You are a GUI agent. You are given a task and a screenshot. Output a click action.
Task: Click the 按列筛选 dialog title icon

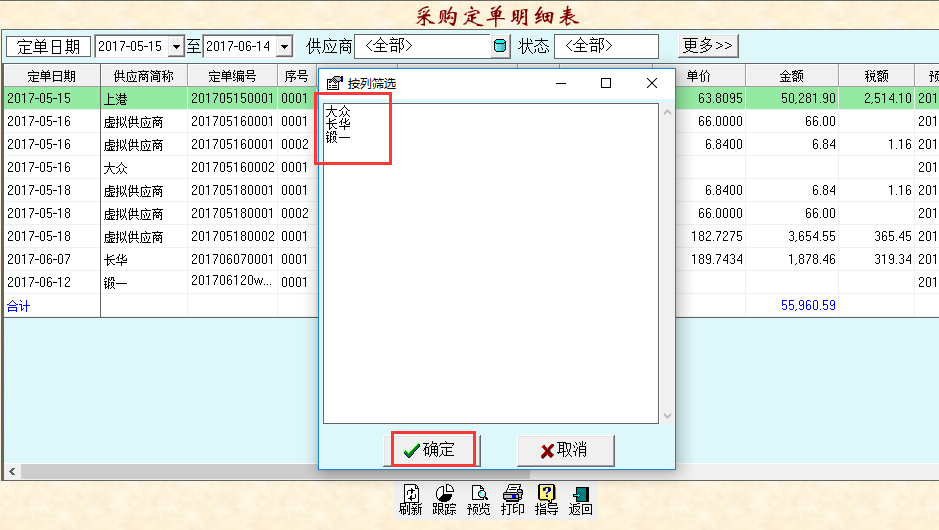(334, 83)
